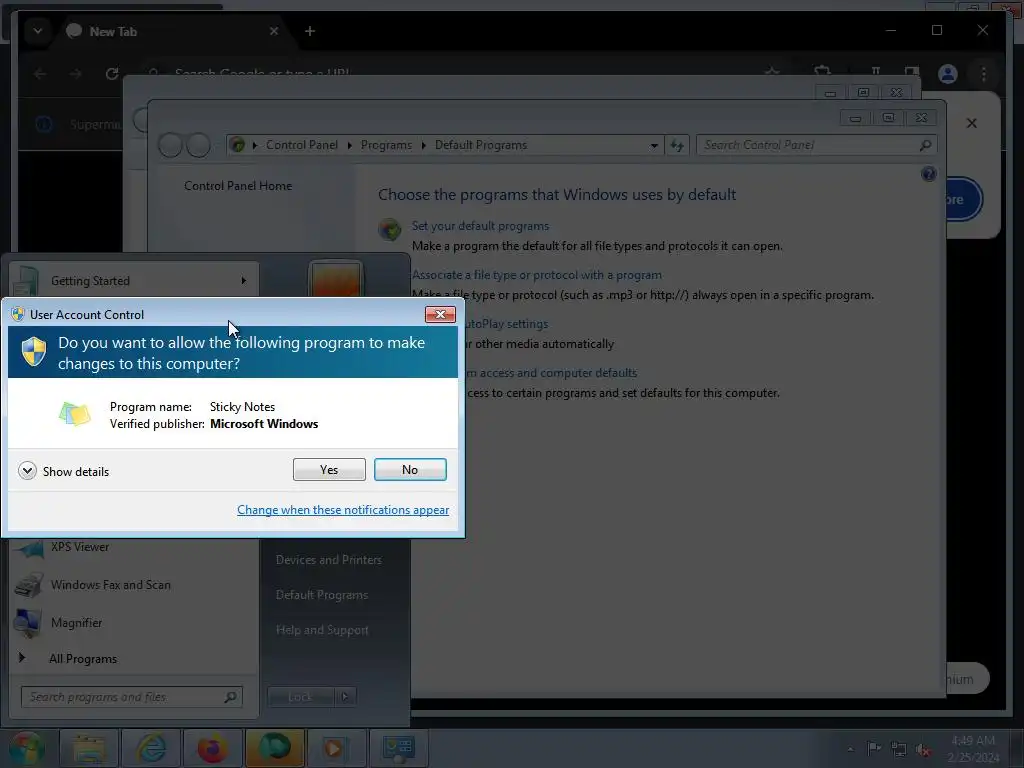Click the user account picture in Start menu

point(335,279)
